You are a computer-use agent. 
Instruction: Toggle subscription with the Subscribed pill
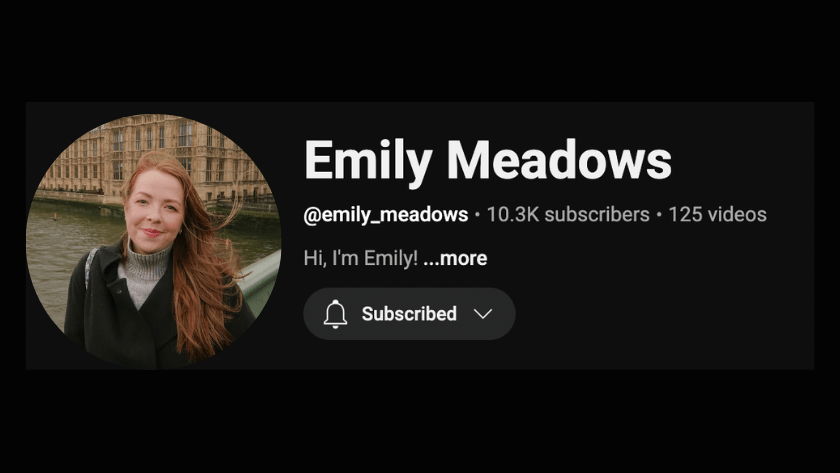409,314
